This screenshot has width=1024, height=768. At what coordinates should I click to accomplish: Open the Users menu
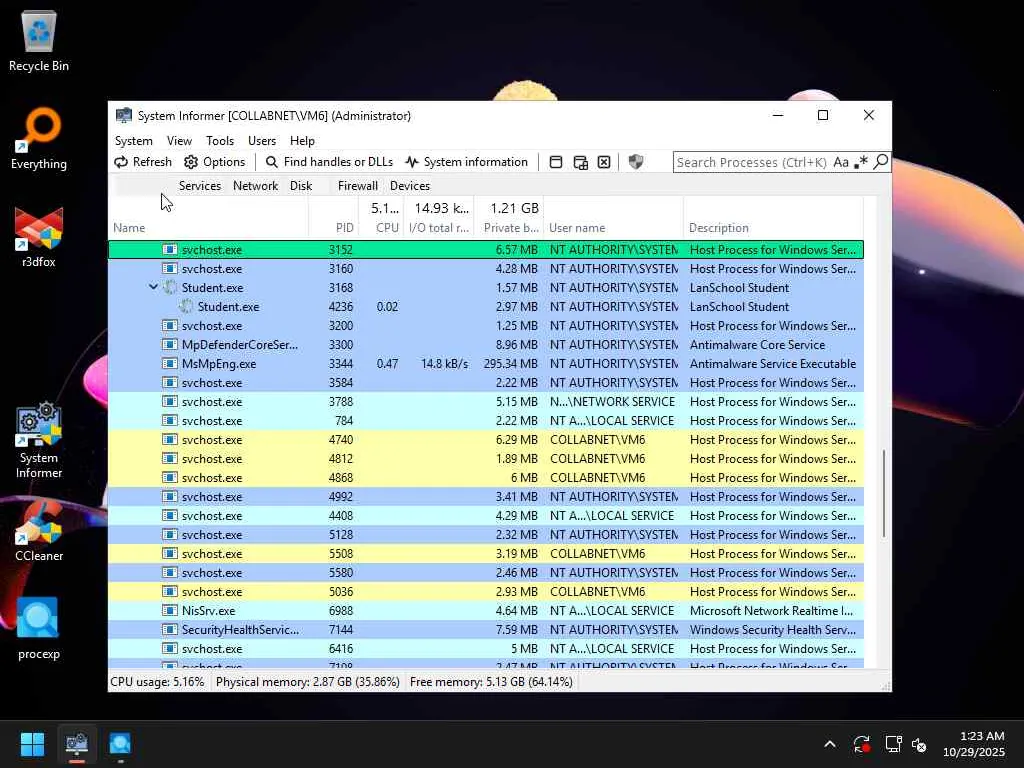click(x=262, y=140)
